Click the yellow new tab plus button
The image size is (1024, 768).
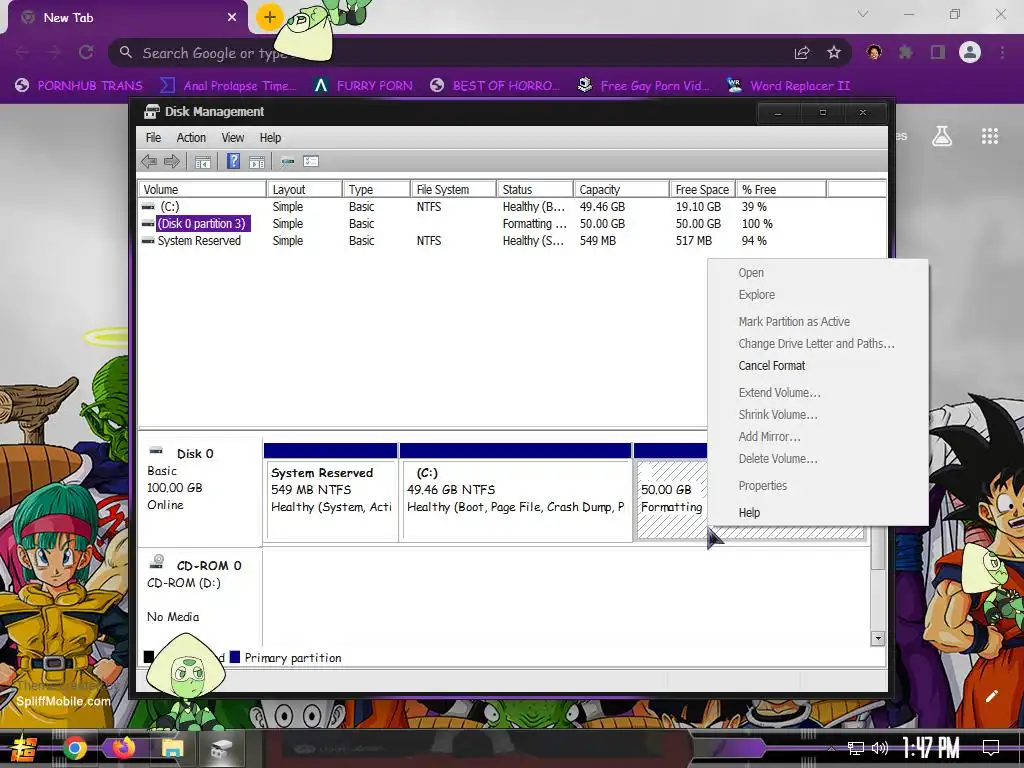(x=269, y=17)
